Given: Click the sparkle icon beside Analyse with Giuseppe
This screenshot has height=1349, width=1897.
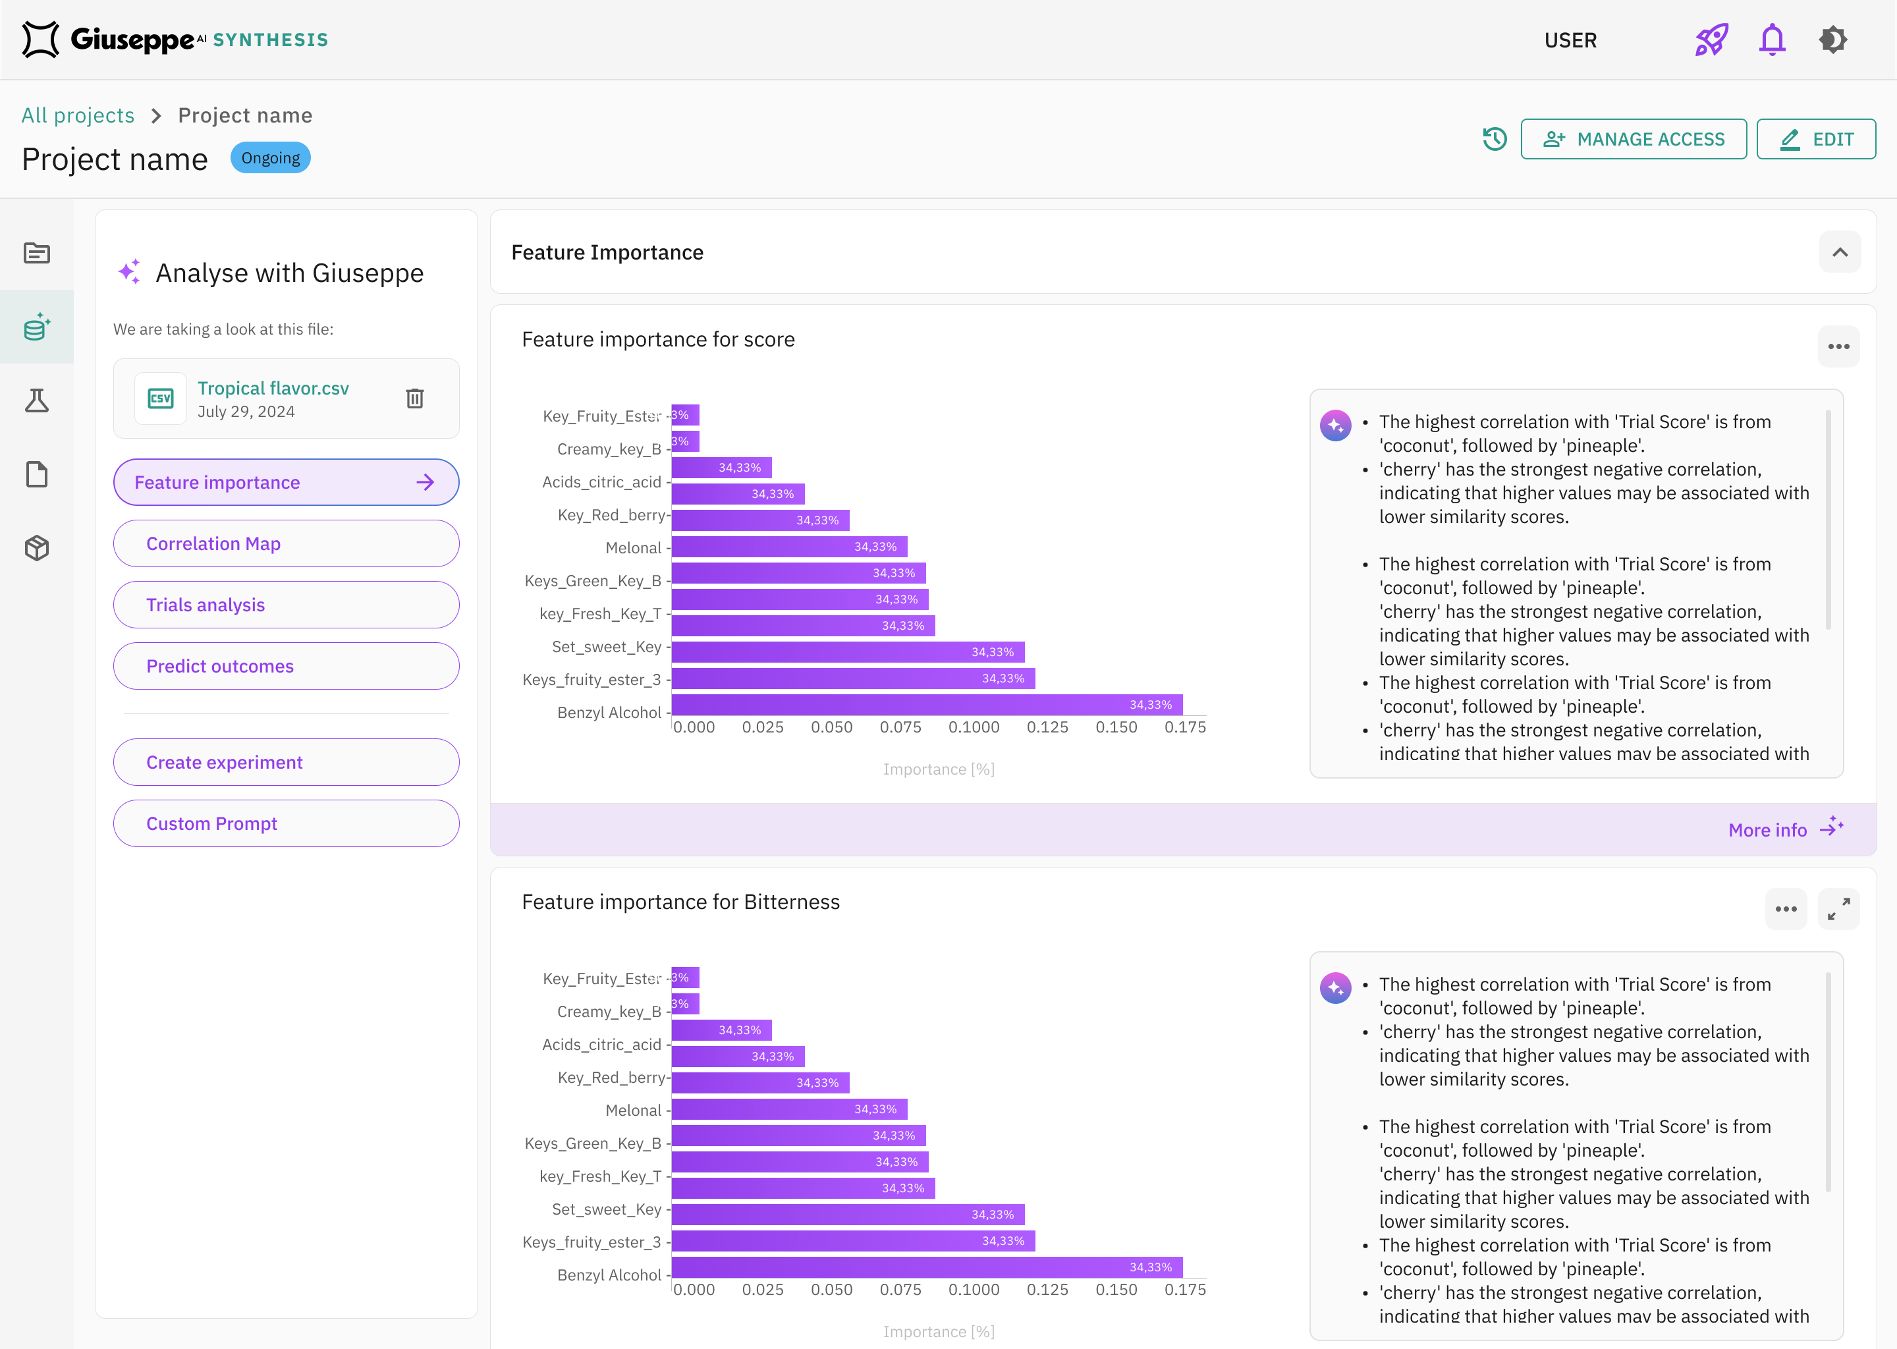Looking at the screenshot, I should (130, 271).
